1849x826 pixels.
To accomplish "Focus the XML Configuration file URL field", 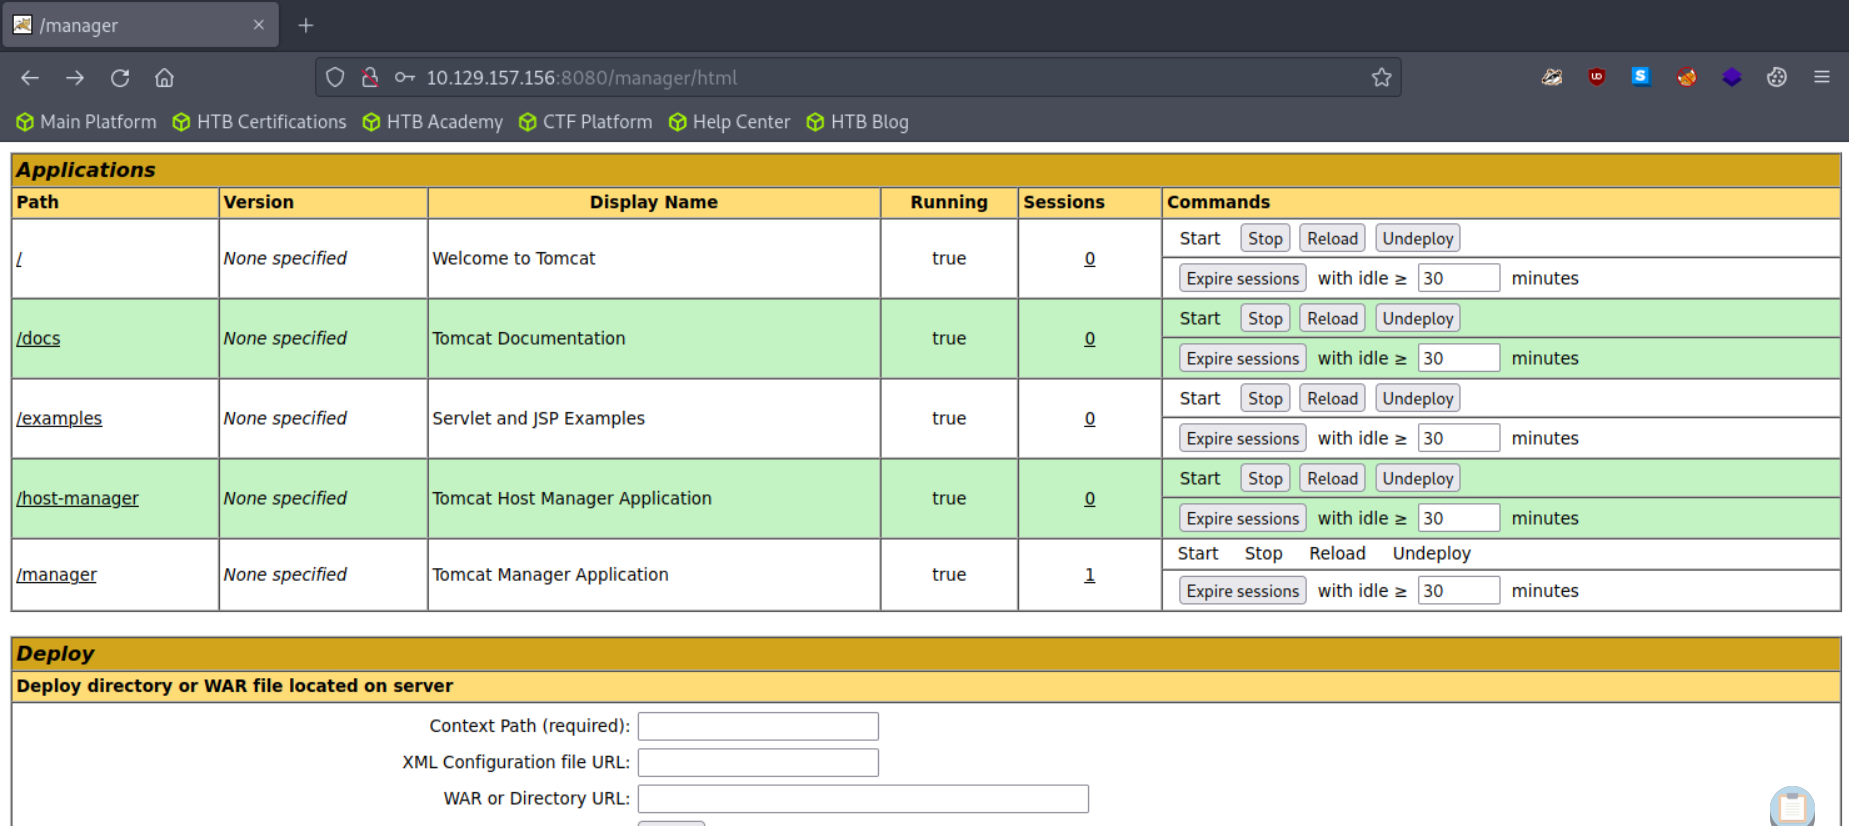I will pos(758,762).
